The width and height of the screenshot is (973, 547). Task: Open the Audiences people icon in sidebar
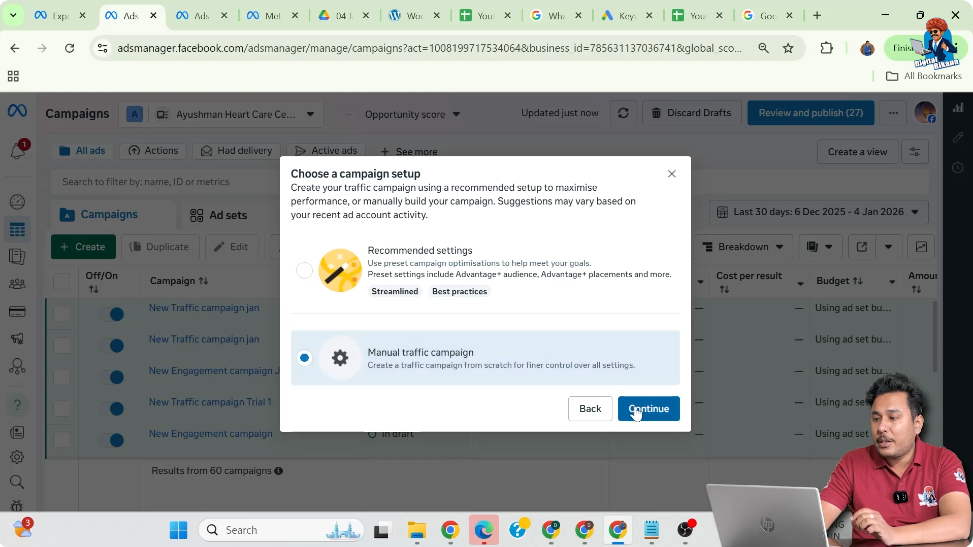pos(17,284)
